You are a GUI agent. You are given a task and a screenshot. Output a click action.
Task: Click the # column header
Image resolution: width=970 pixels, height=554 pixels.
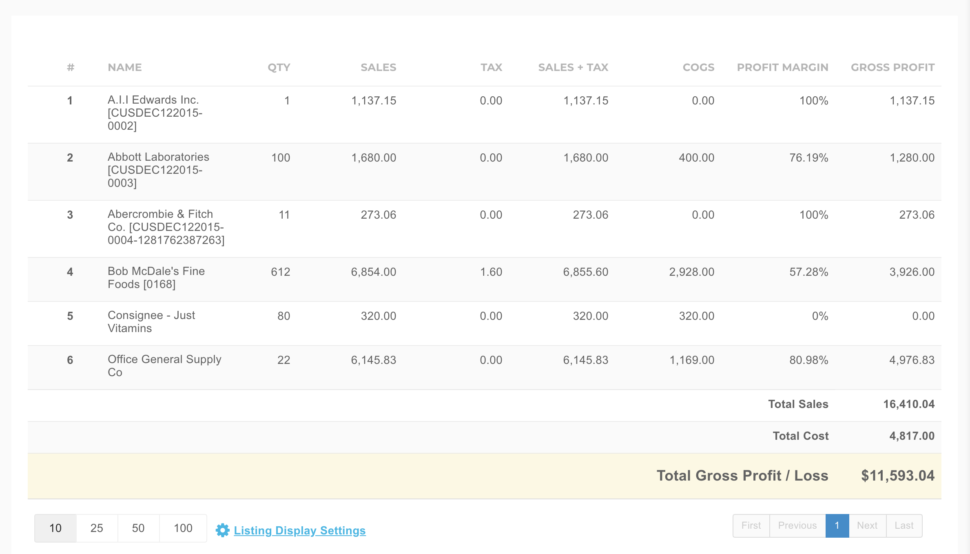coord(71,67)
